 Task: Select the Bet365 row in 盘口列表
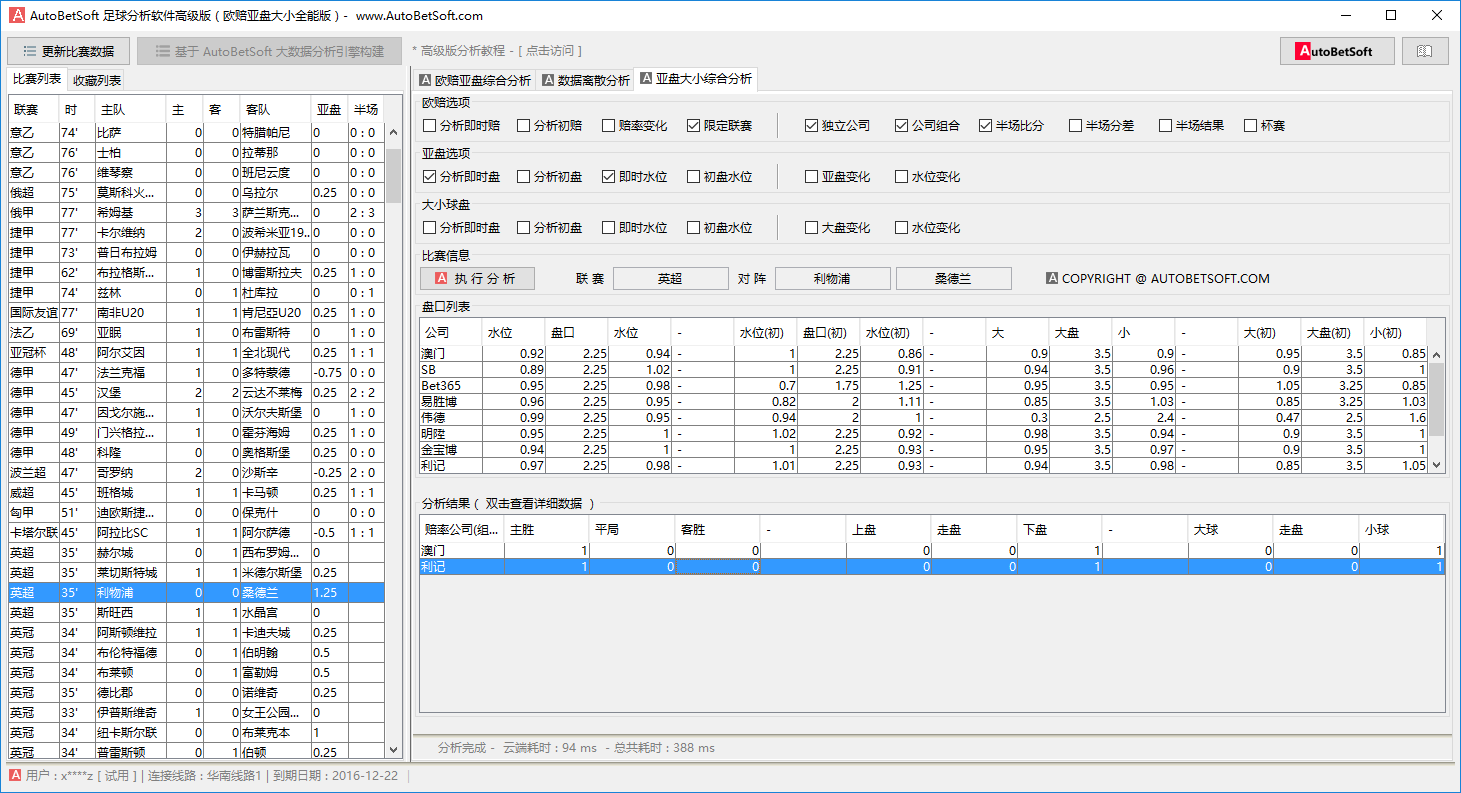tap(924, 386)
